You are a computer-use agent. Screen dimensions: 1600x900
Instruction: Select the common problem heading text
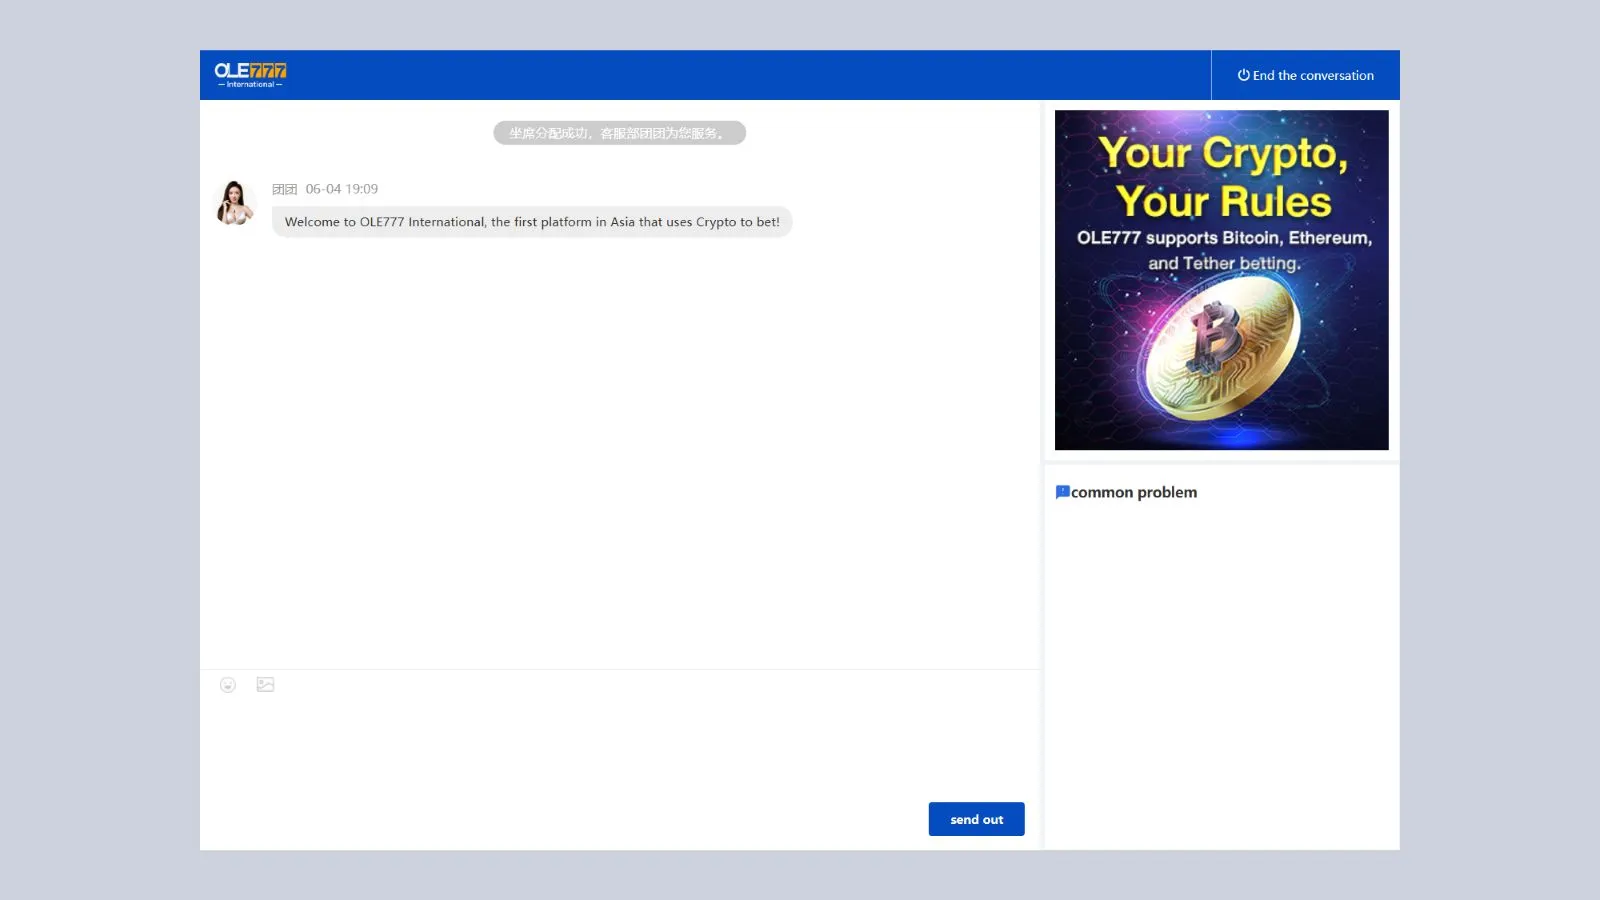click(1134, 492)
